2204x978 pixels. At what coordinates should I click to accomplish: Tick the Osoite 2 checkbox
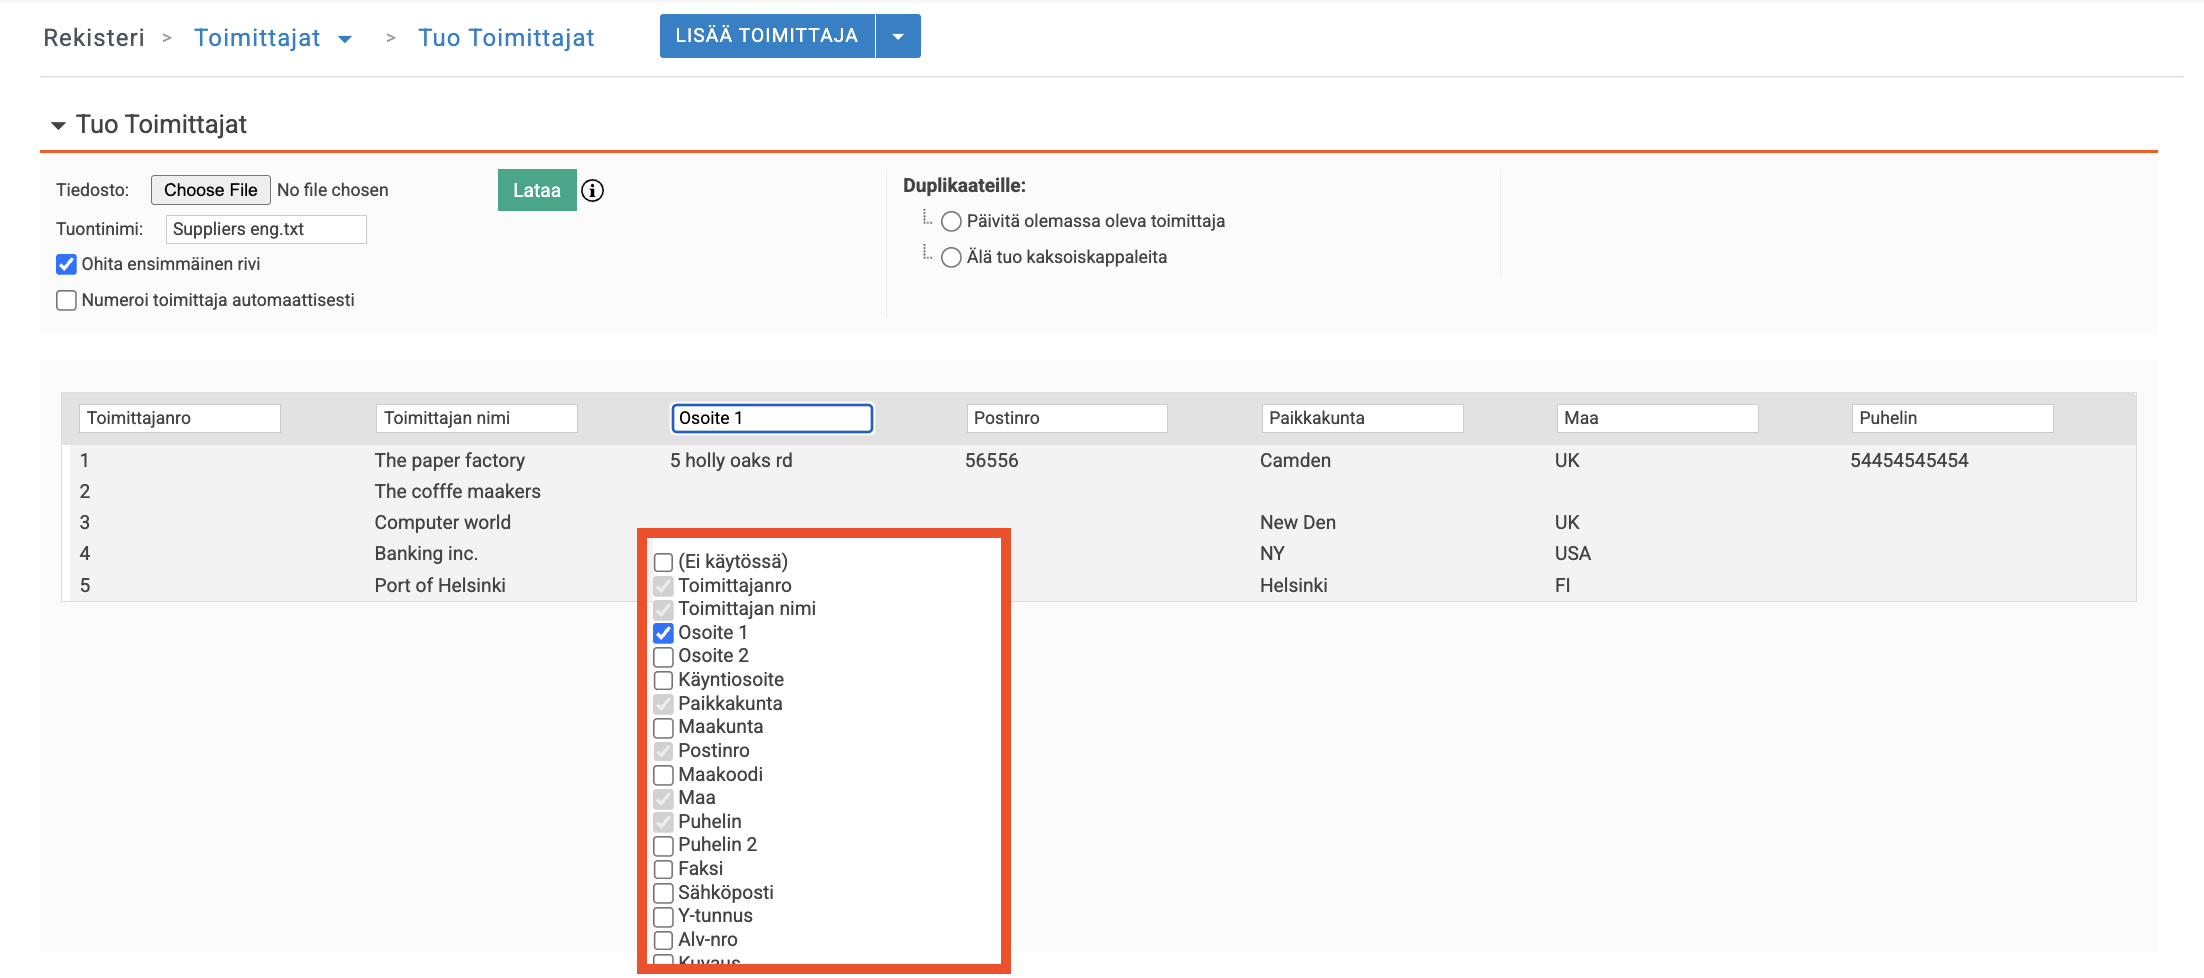click(663, 657)
